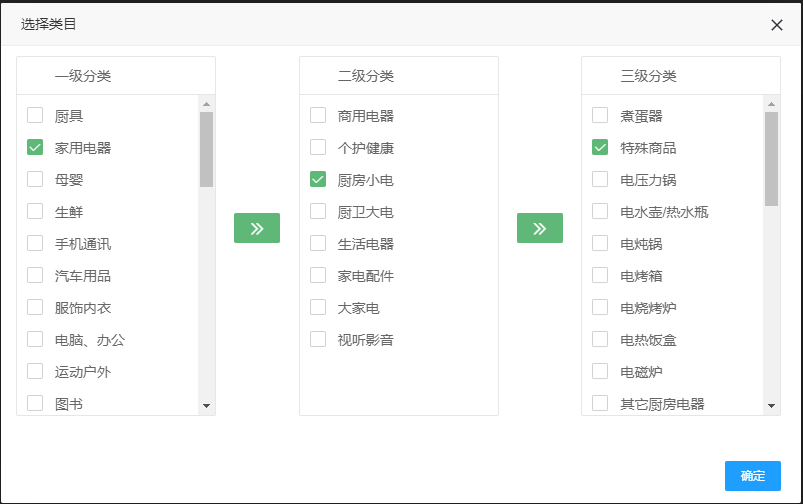Uncheck the 特殊商品 checkbox

pos(600,148)
